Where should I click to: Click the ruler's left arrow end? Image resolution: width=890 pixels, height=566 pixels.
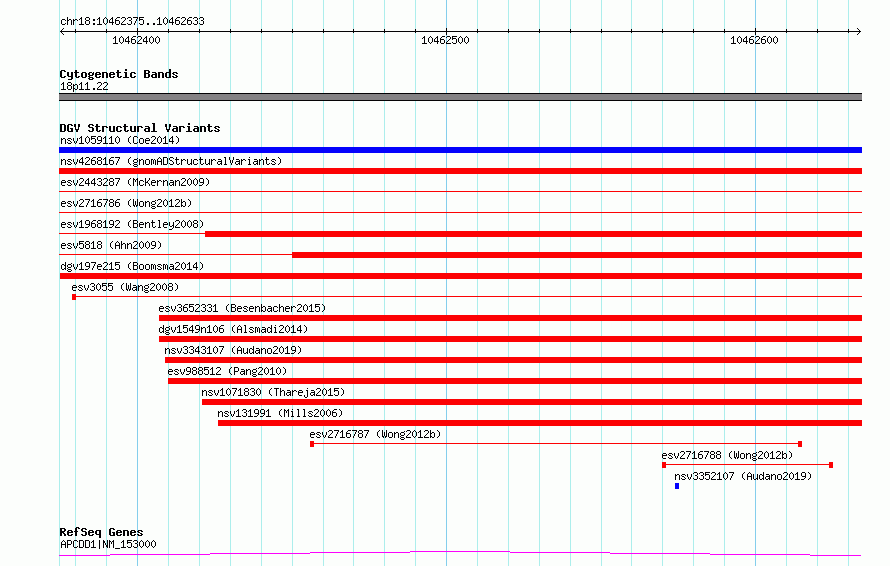point(62,31)
